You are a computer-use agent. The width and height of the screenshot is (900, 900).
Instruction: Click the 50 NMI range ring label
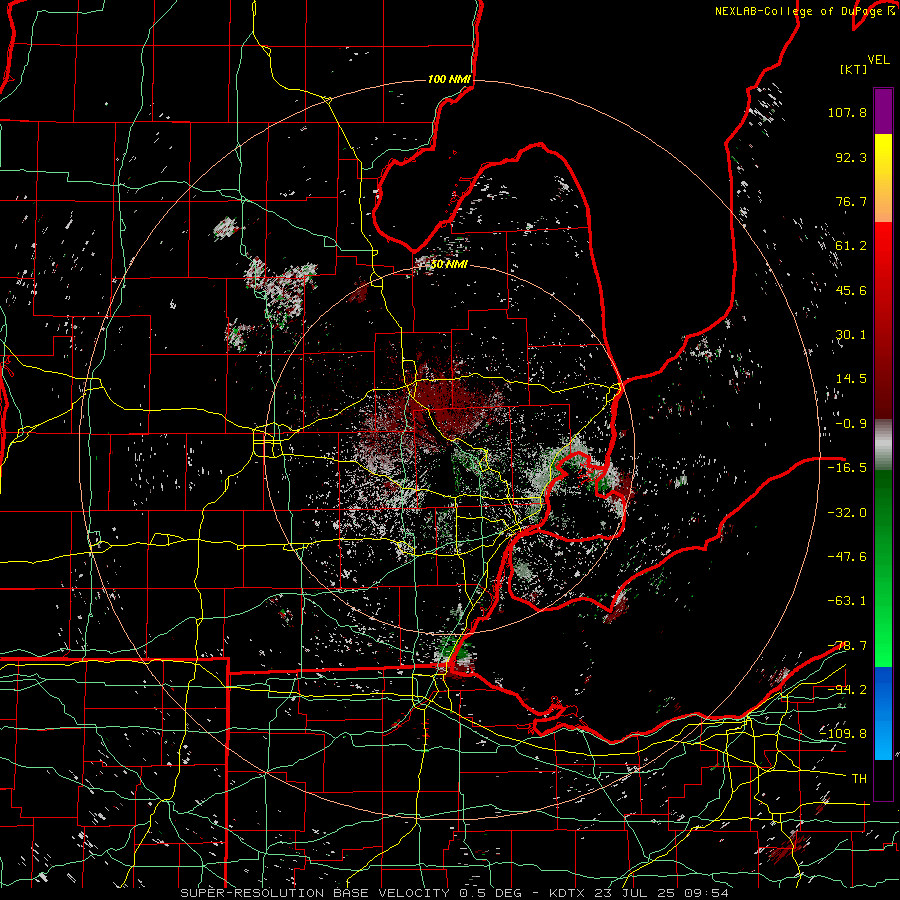click(x=449, y=265)
